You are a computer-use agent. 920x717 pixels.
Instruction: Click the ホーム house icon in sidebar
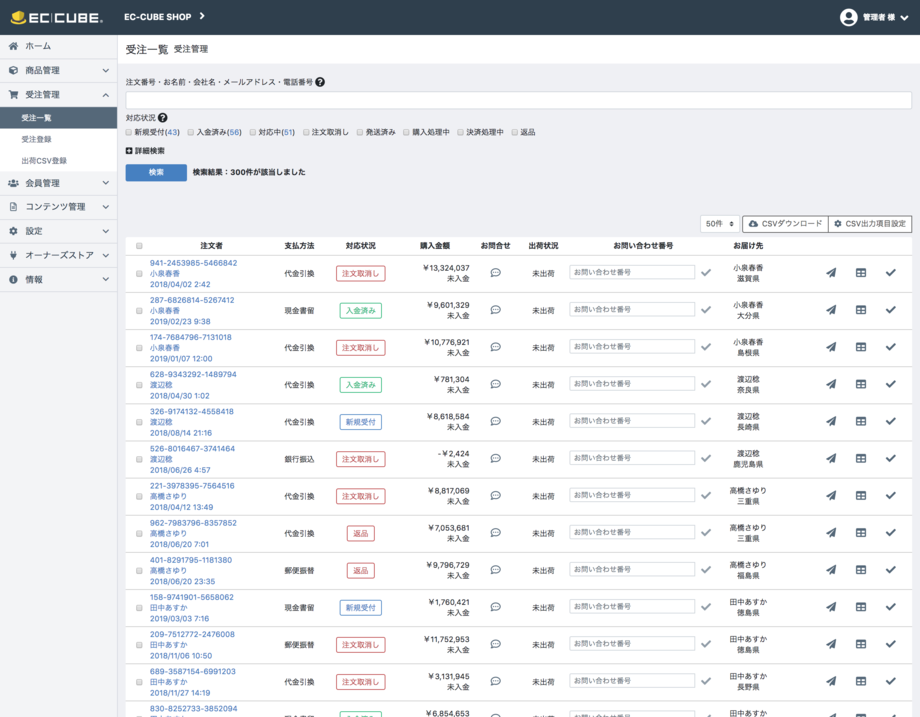[13, 46]
